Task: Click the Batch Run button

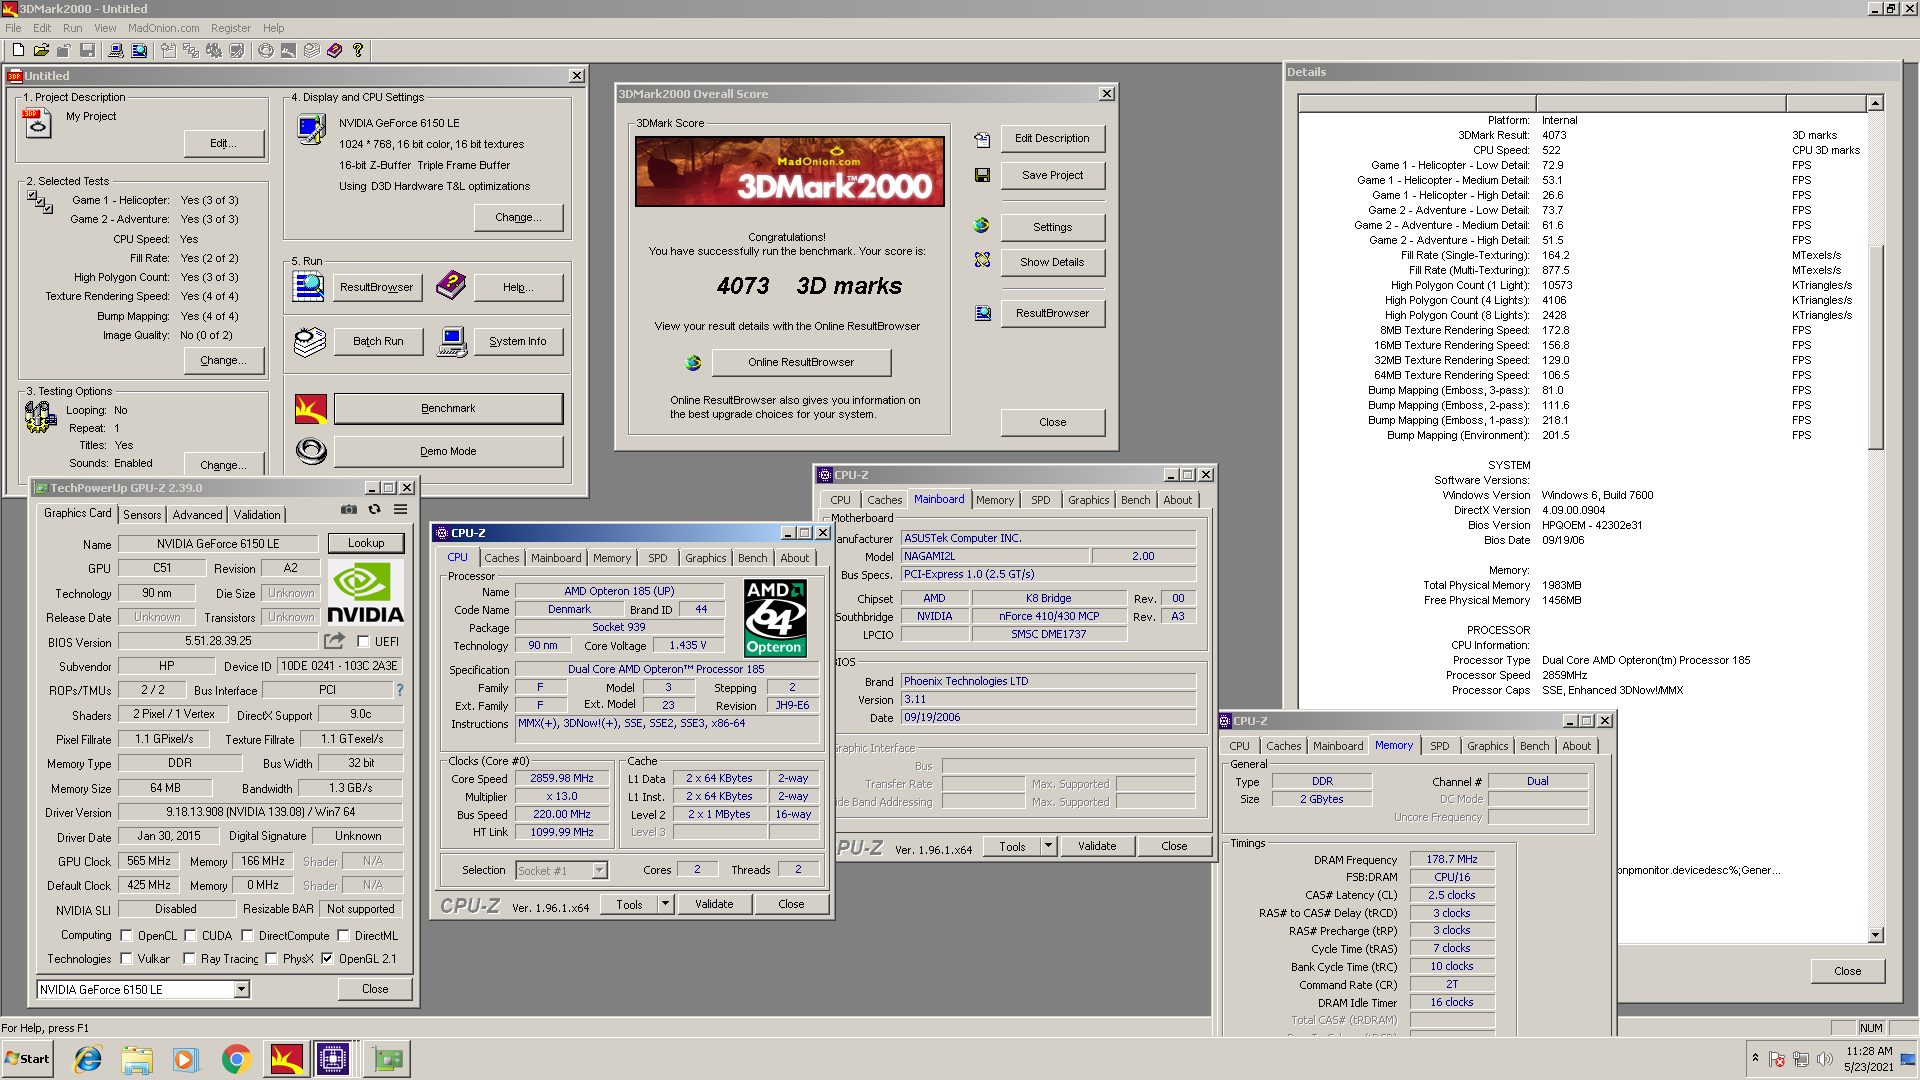Action: [x=378, y=341]
